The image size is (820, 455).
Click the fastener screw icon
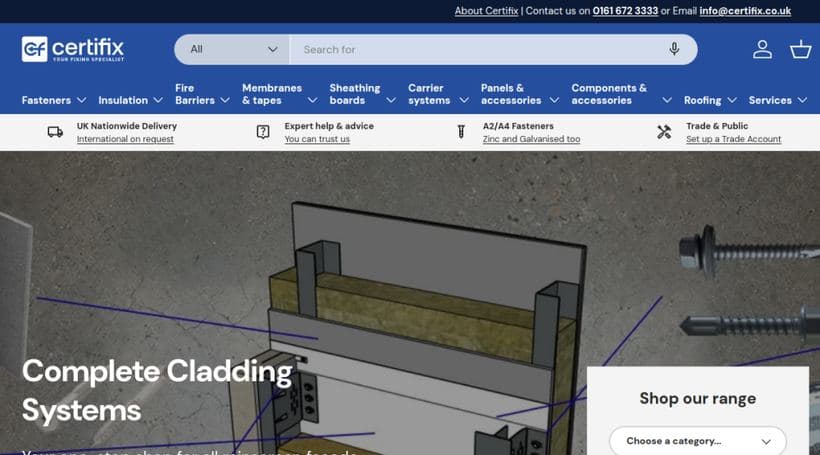pyautogui.click(x=461, y=132)
